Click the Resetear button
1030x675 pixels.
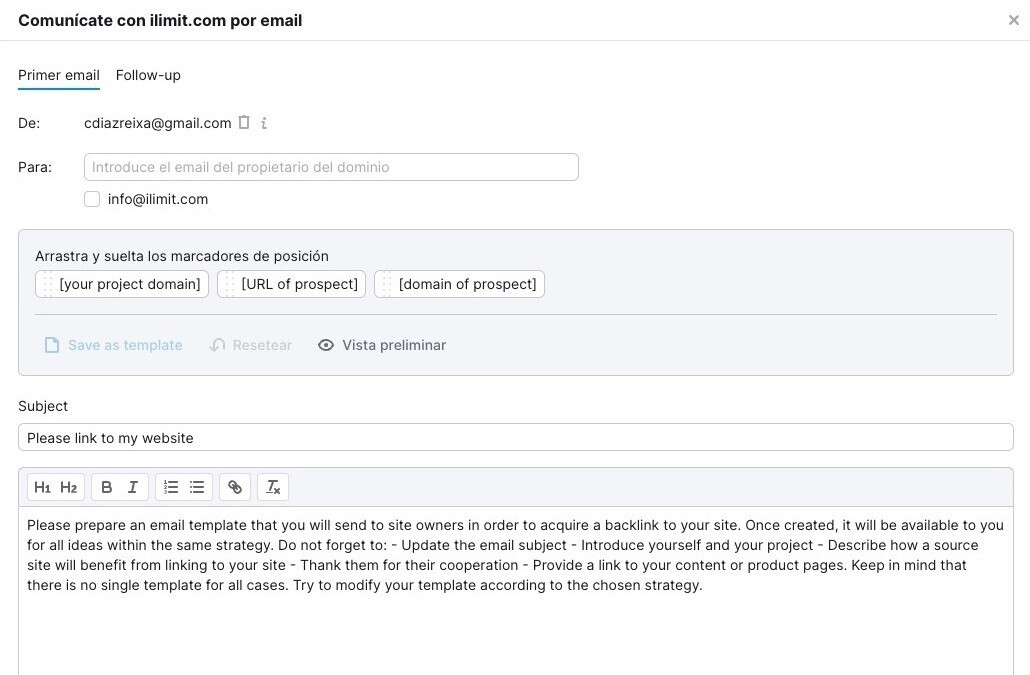point(251,345)
